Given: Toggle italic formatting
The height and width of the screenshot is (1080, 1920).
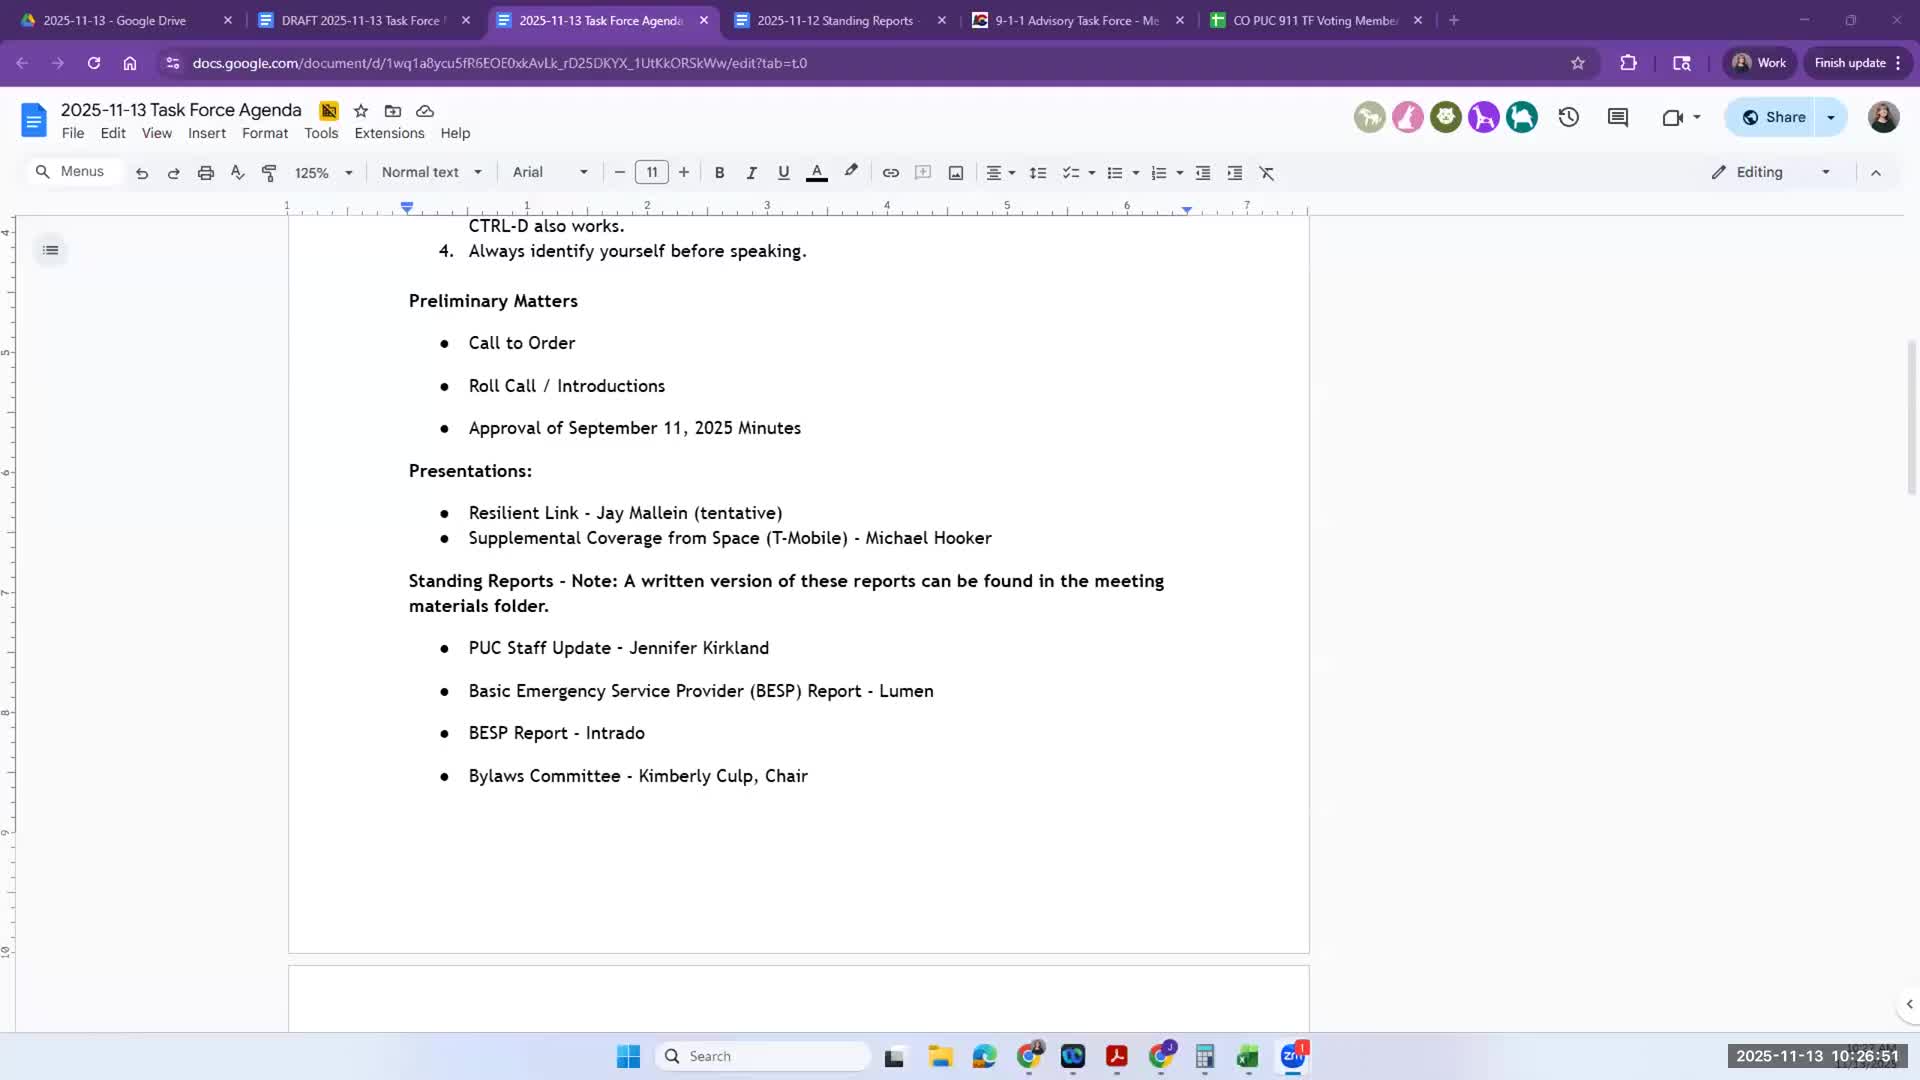Looking at the screenshot, I should [x=751, y=173].
